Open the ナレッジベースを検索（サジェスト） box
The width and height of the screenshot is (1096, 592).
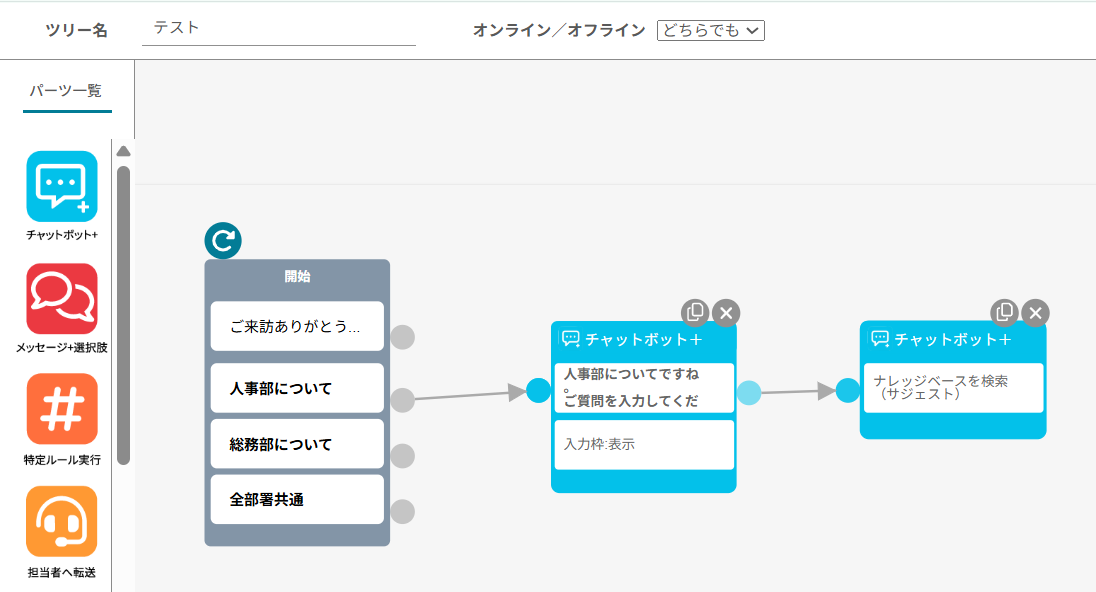point(953,388)
